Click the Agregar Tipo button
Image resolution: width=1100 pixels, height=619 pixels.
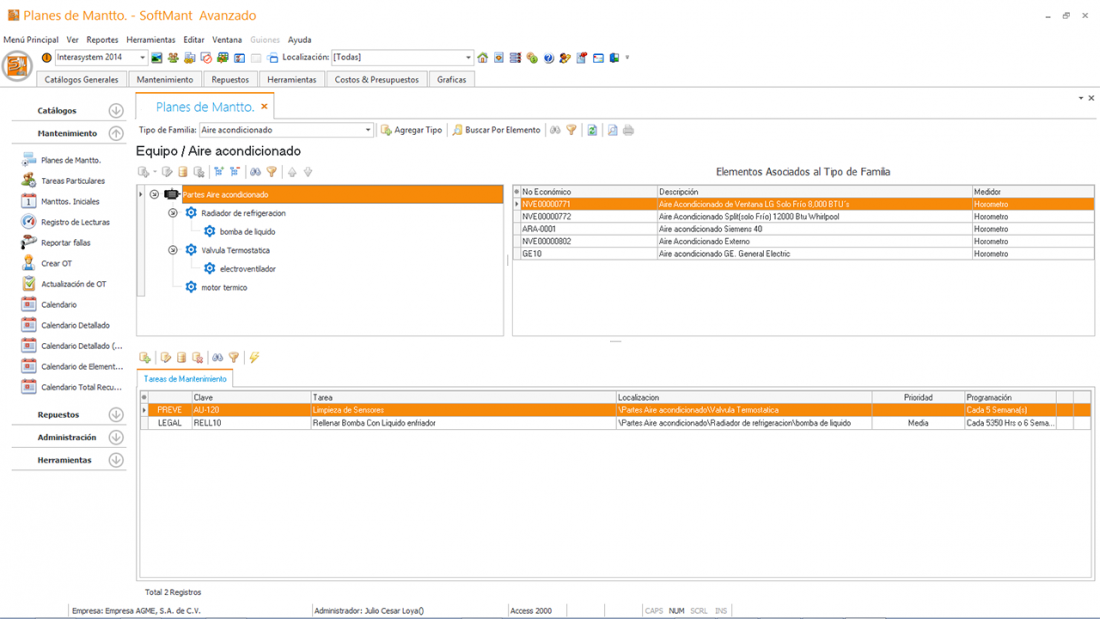coord(411,130)
